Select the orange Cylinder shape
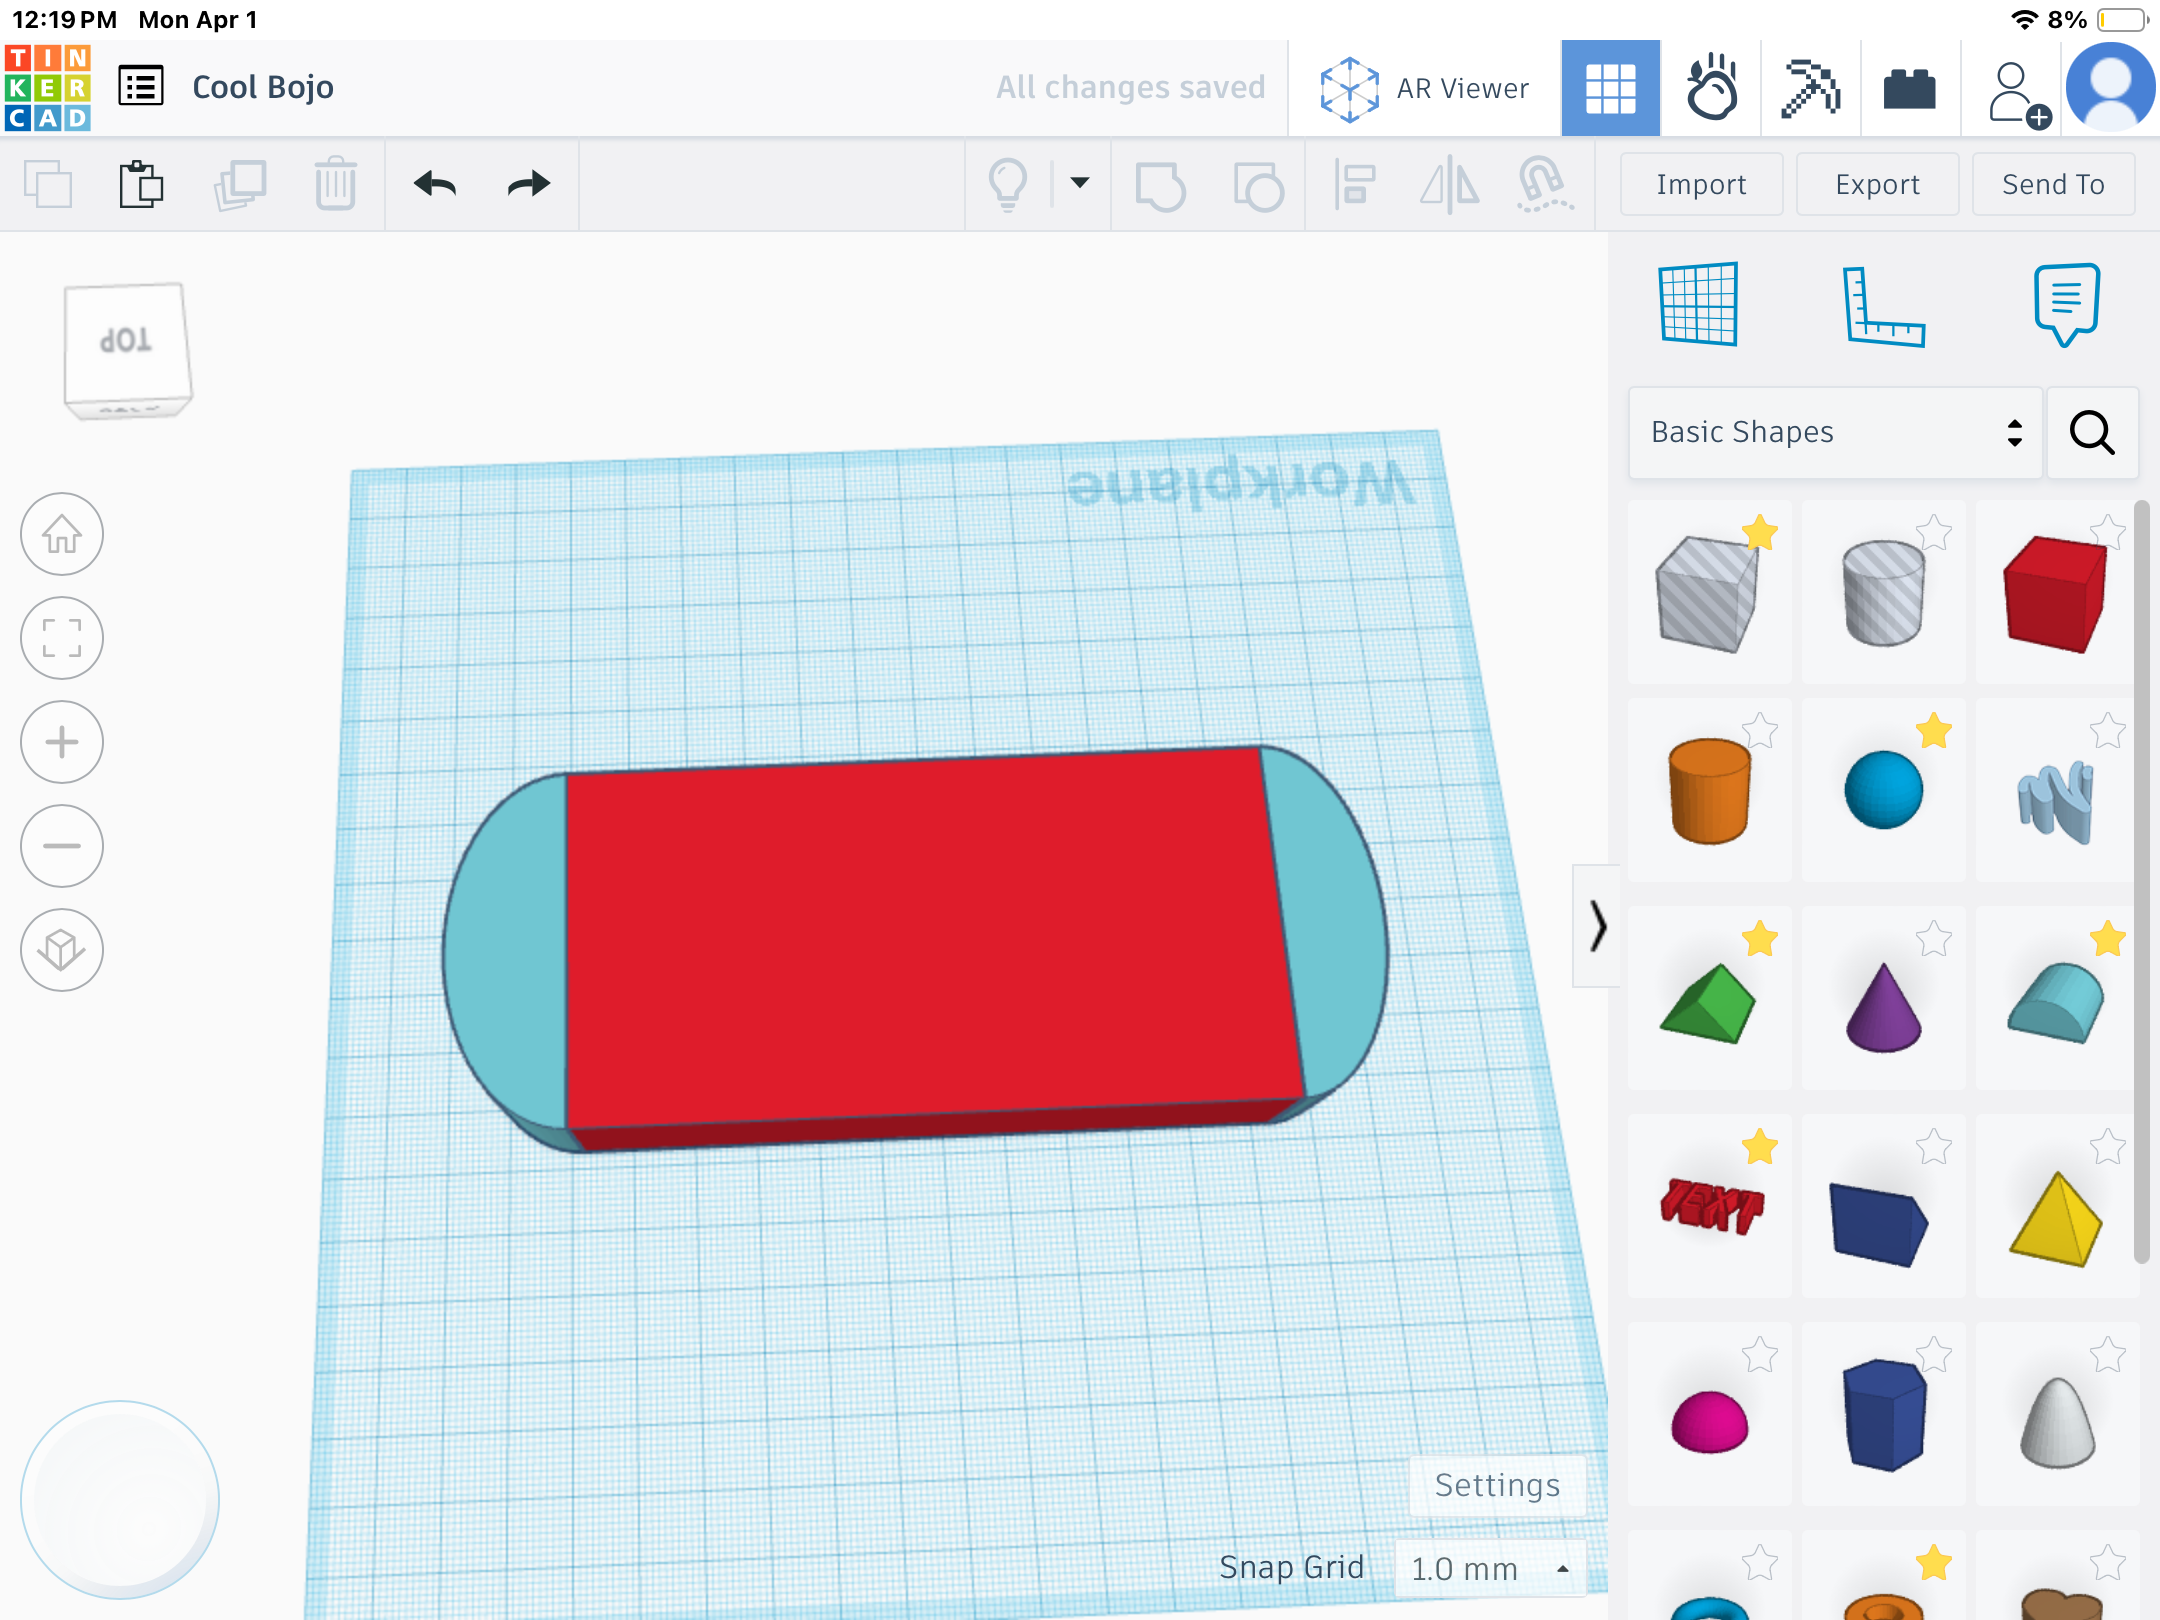The height and width of the screenshot is (1620, 2160). (x=1710, y=792)
